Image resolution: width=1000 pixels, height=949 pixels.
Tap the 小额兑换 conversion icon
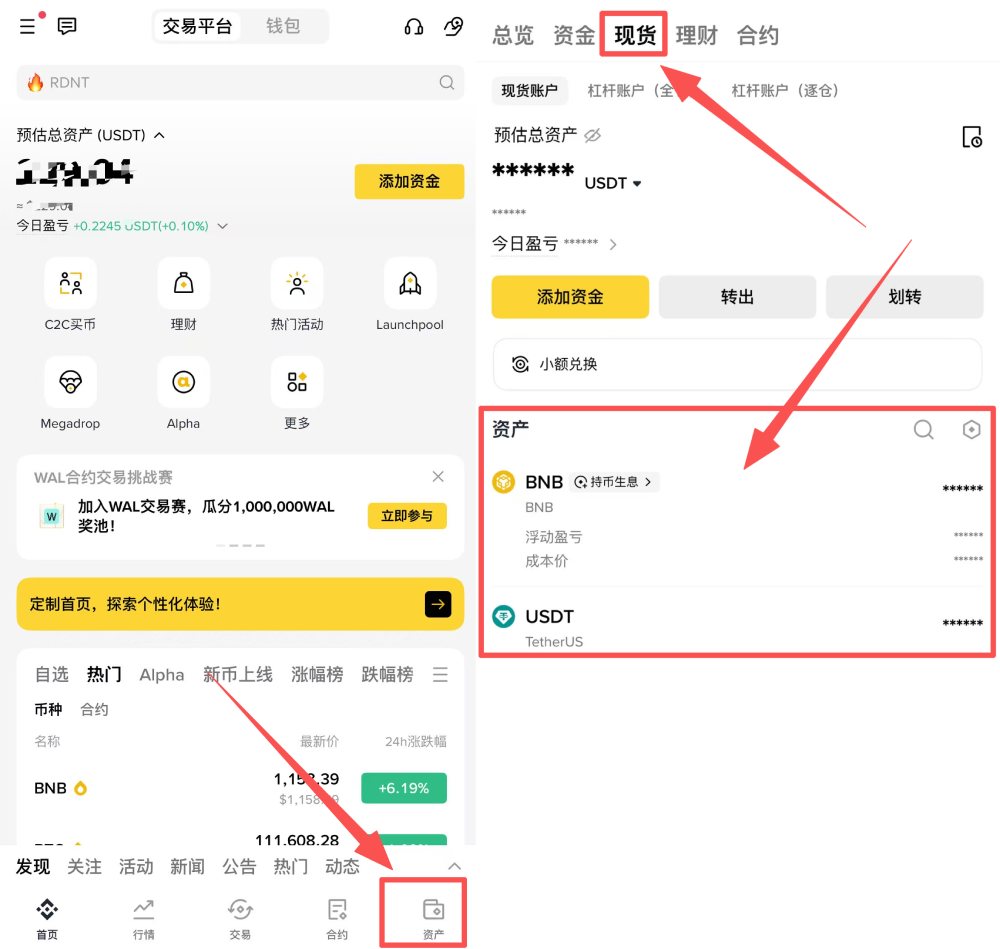(520, 364)
